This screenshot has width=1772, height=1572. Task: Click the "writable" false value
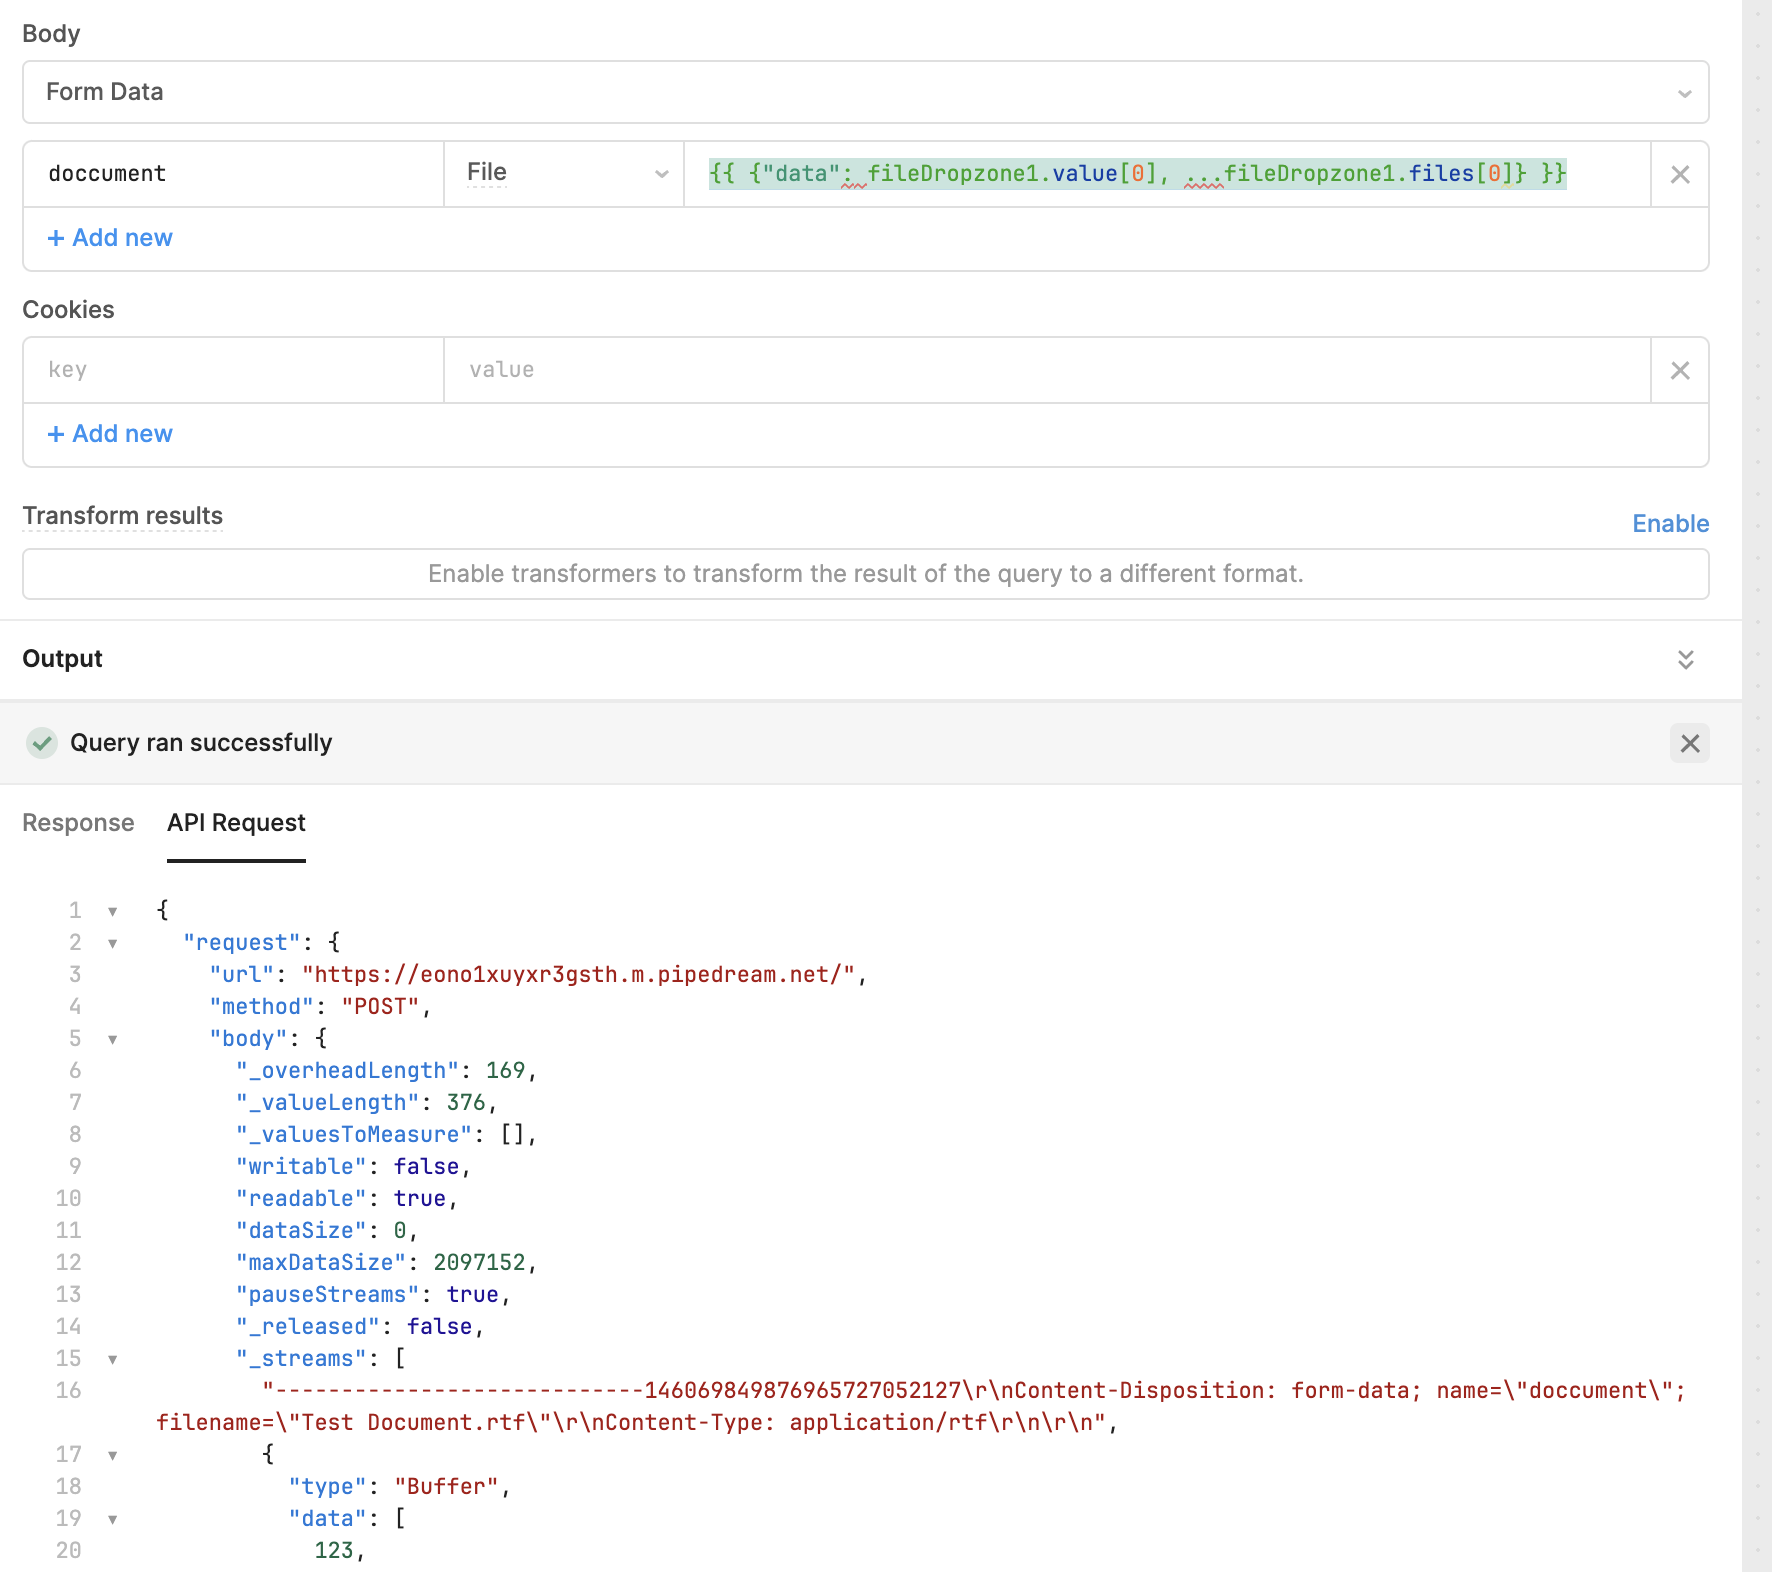(426, 1167)
